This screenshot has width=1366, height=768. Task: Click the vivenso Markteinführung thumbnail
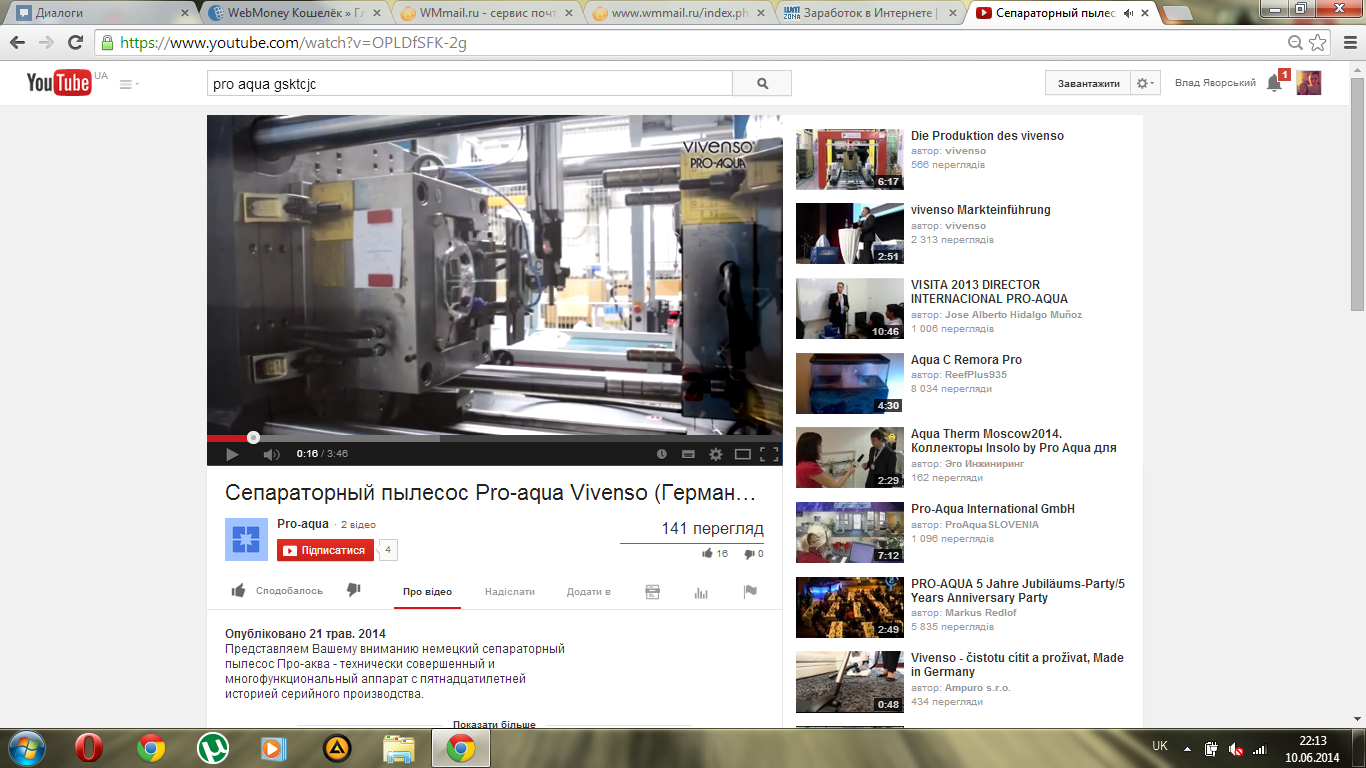849,233
